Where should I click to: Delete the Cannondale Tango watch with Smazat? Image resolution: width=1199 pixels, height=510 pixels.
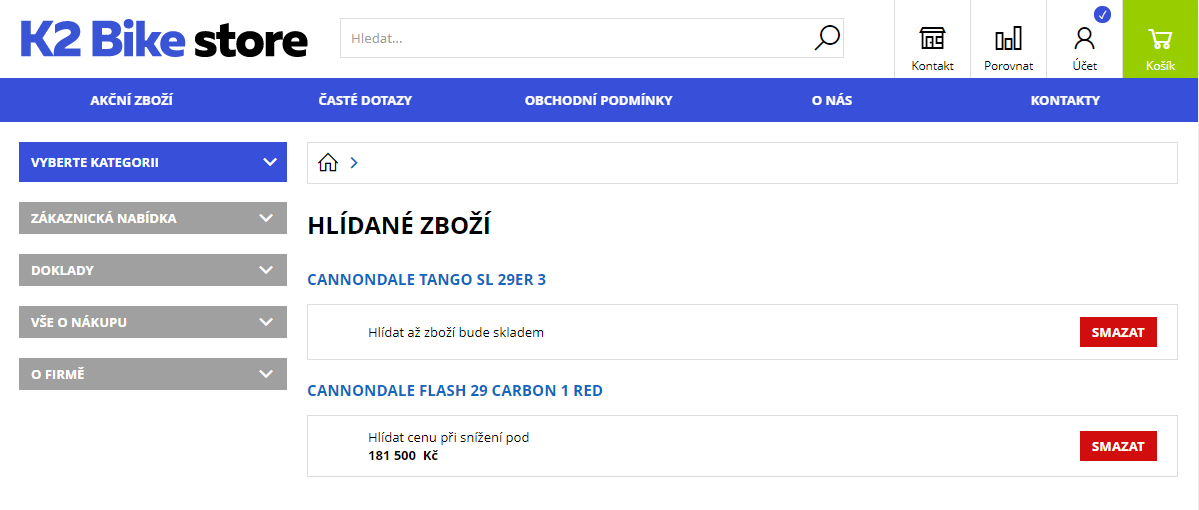(x=1117, y=332)
